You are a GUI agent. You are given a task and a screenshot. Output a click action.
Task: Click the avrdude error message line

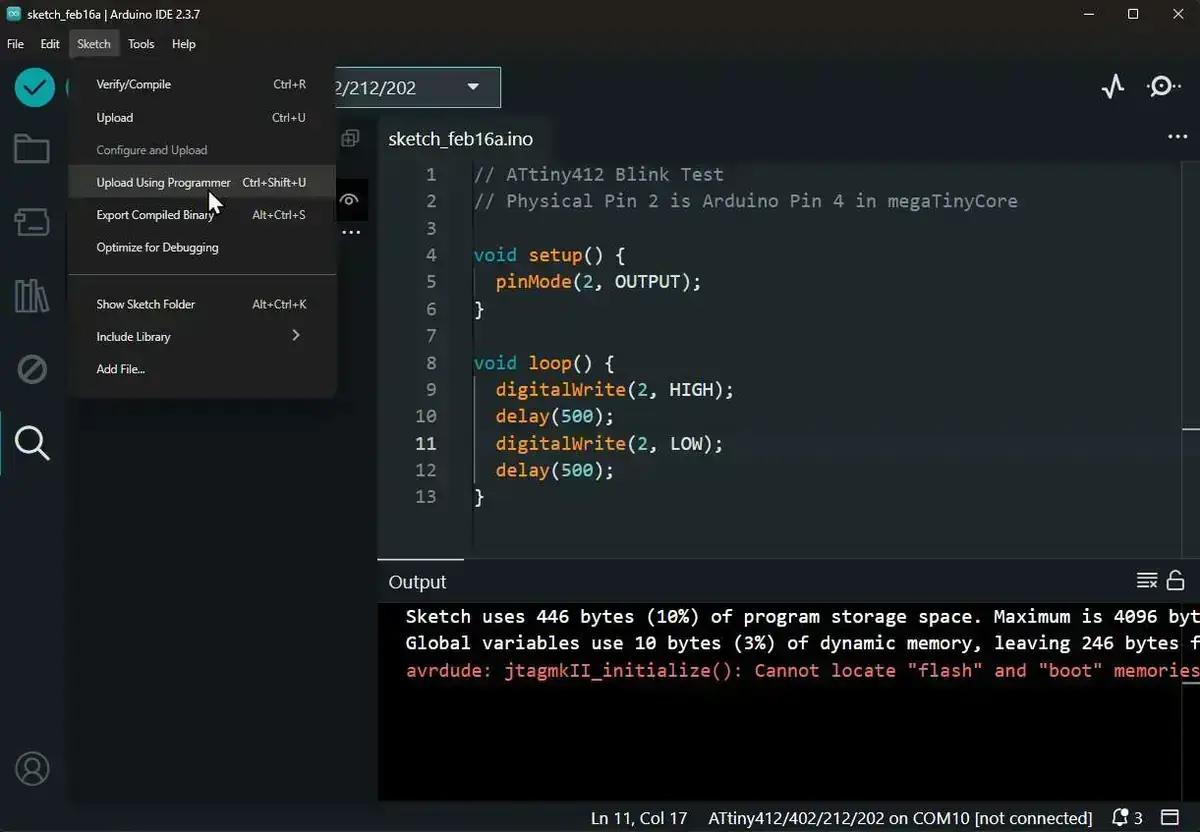(802, 671)
